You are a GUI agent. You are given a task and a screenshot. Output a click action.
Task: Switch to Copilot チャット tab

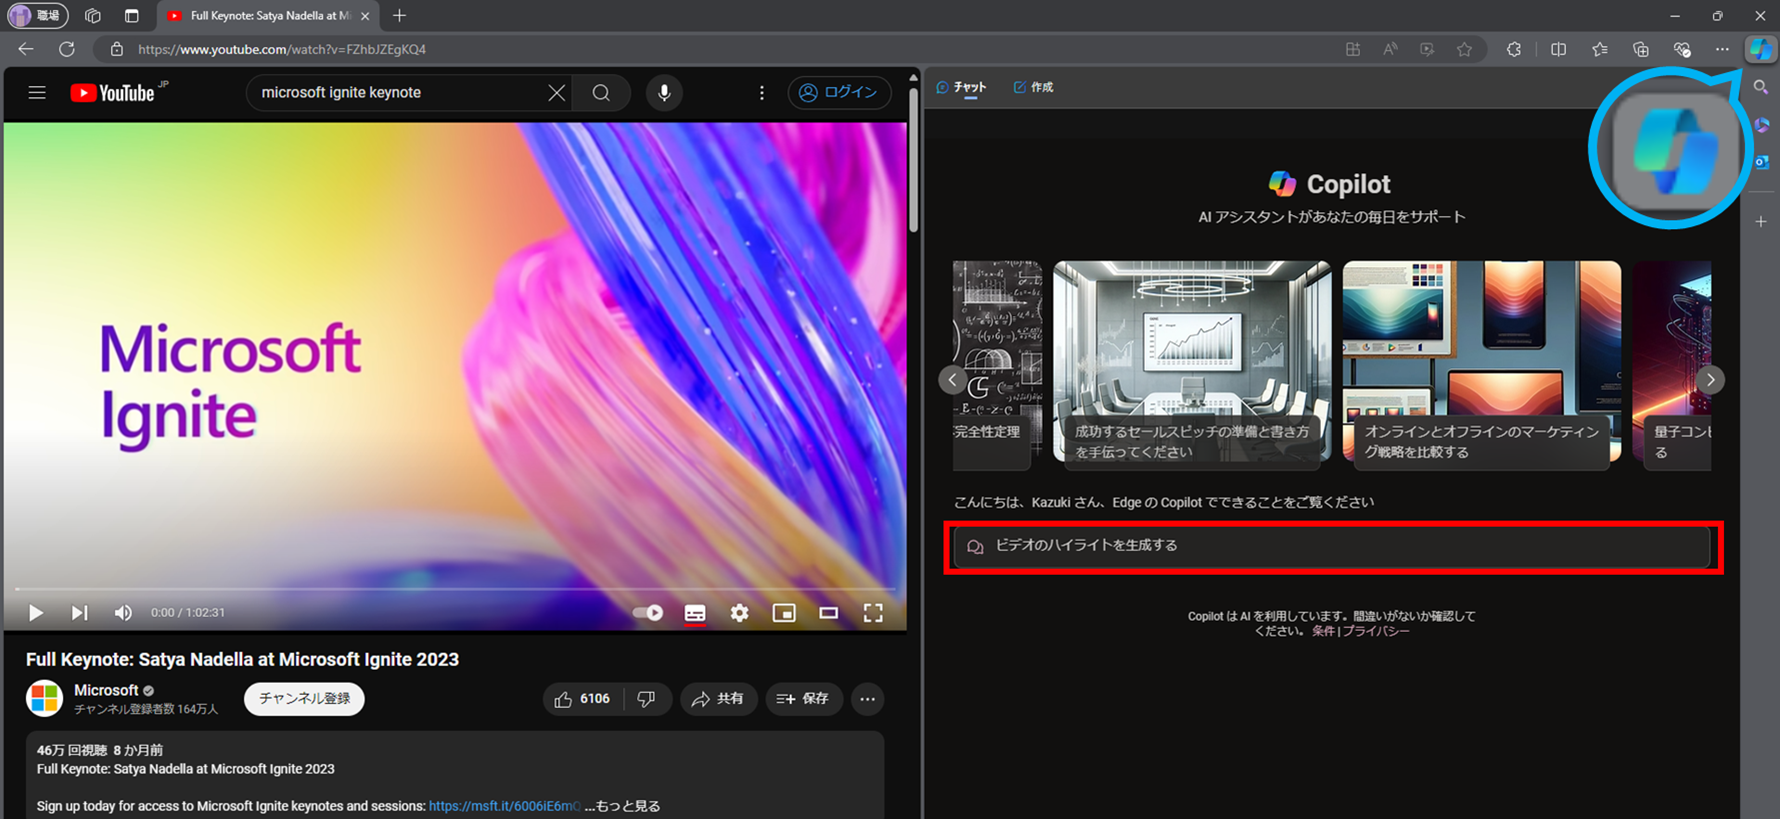tap(961, 88)
